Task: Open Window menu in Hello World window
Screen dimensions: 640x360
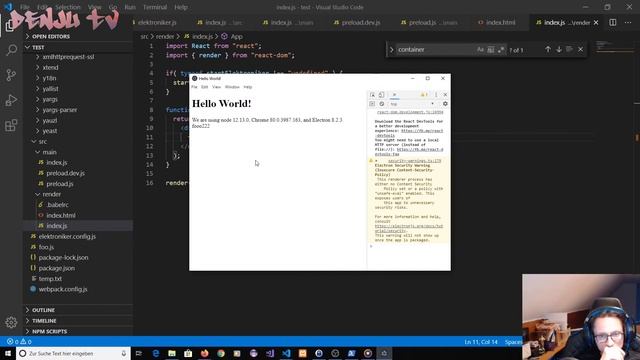Action: 232,87
